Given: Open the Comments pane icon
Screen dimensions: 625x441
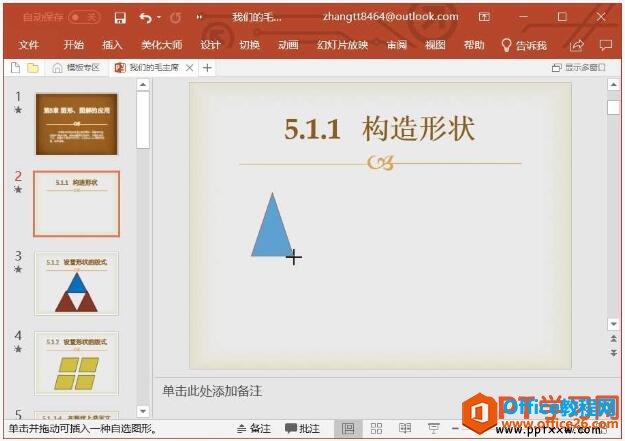Looking at the screenshot, I should [x=606, y=45].
